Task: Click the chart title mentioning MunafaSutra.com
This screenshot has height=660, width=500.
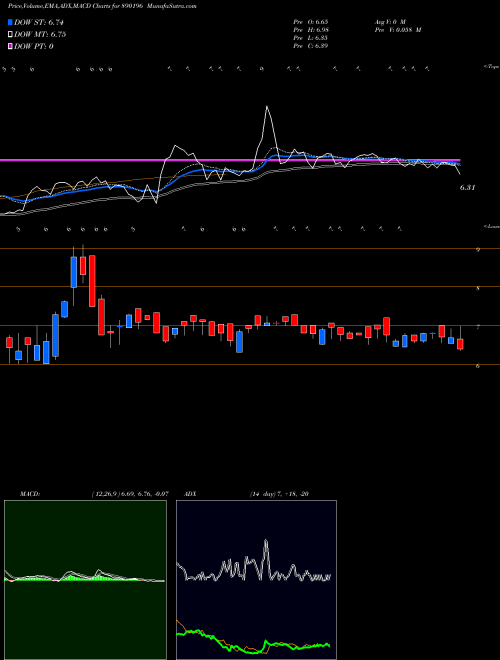Action: click(x=102, y=6)
